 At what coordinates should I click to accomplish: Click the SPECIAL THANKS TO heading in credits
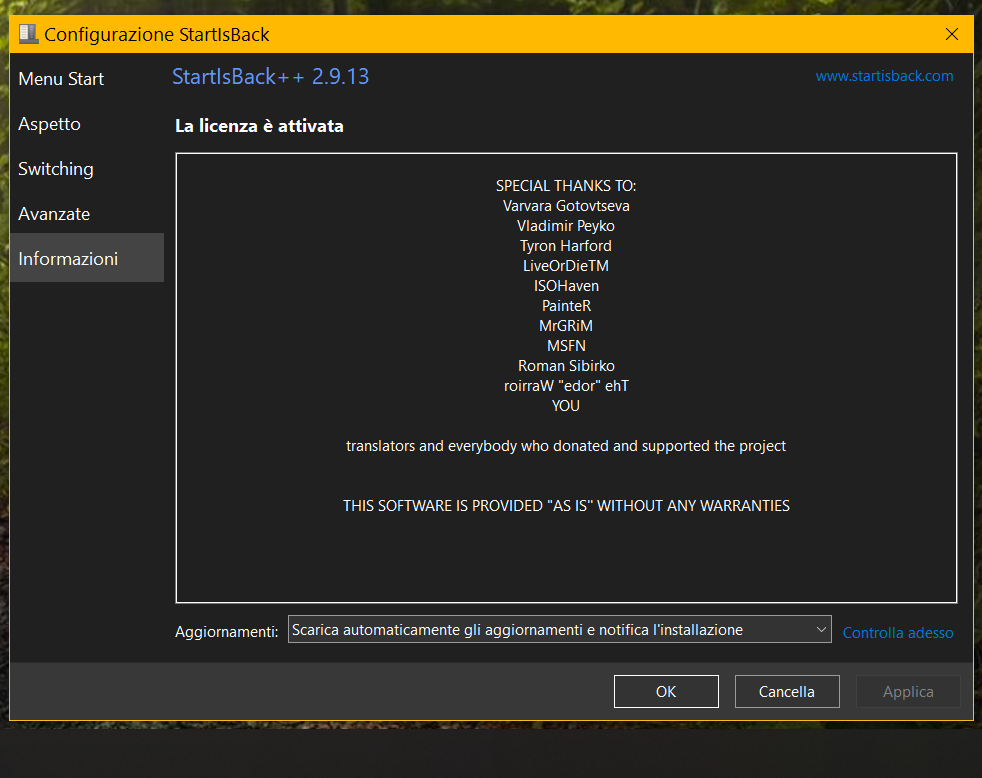pos(566,186)
